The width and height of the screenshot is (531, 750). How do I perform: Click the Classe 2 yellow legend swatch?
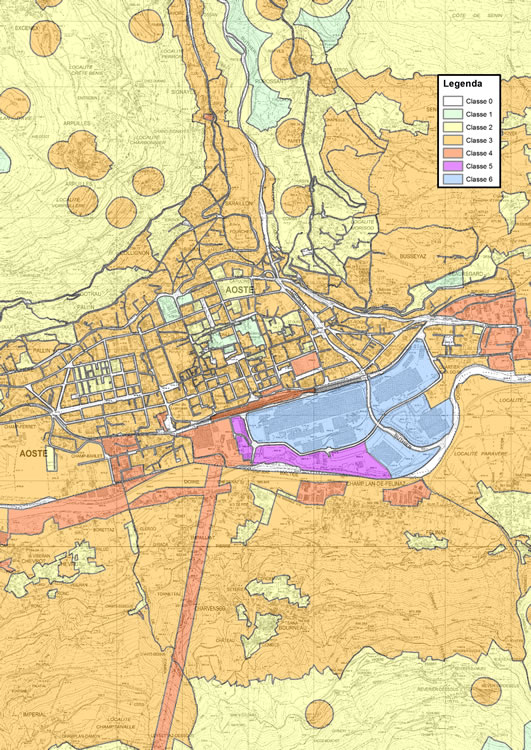click(453, 127)
